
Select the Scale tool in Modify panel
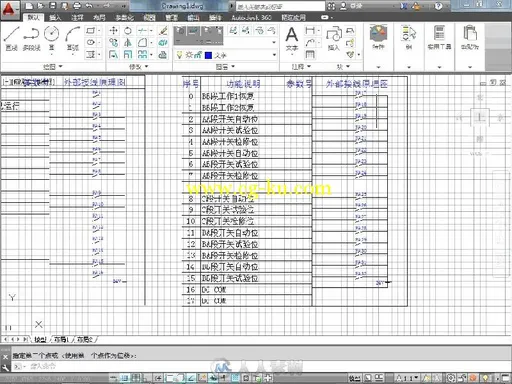pos(128,55)
